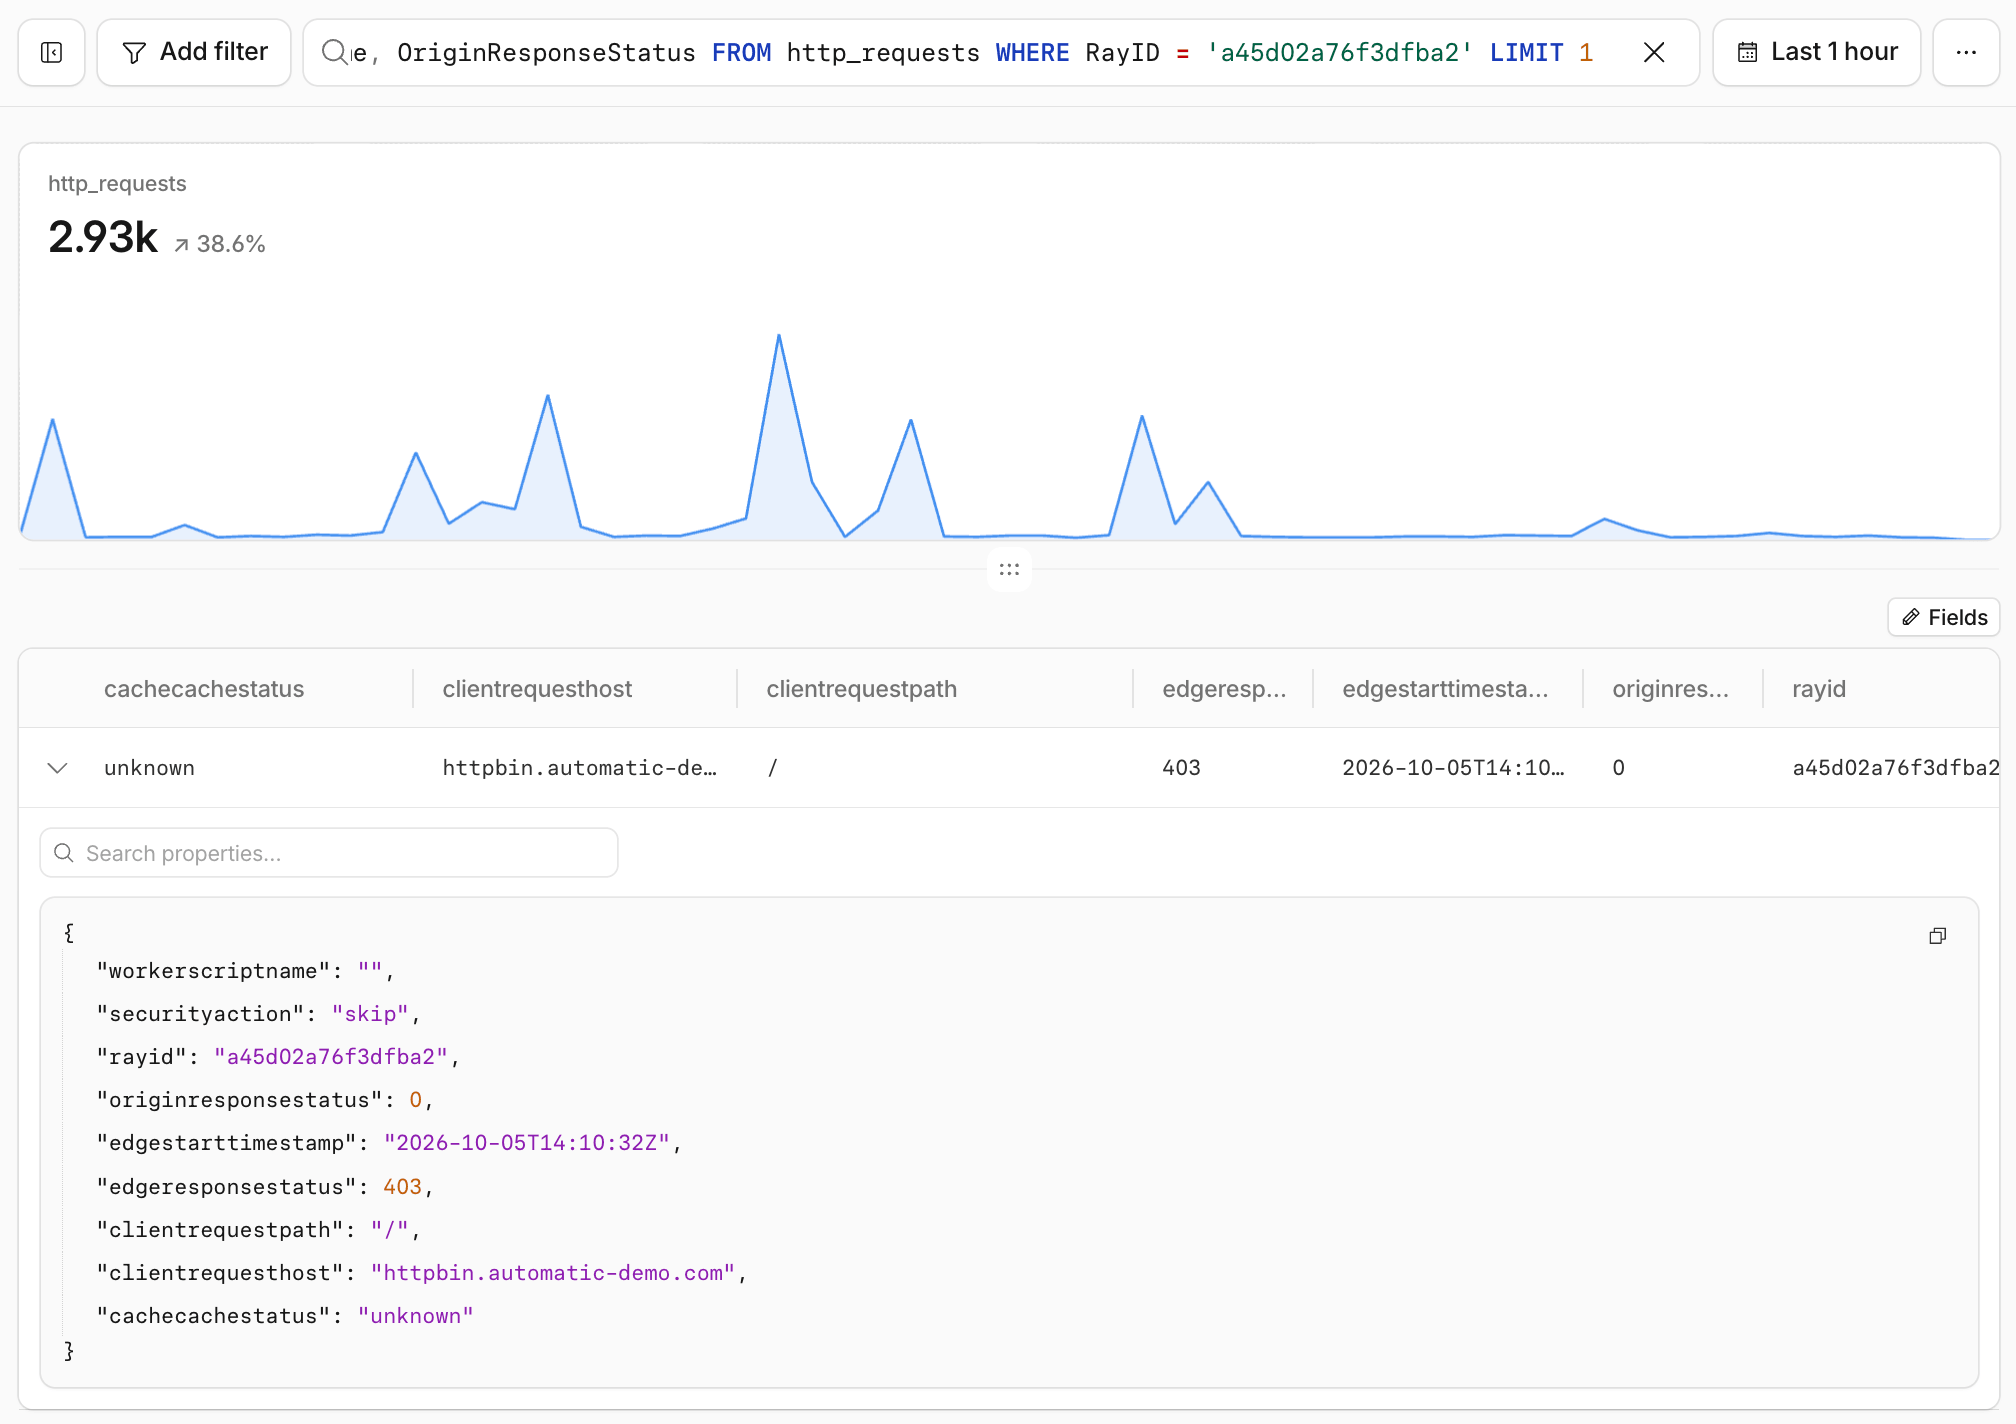Click the 2026-10-05T14:10… timestamp cell
Screen dimensions: 2016x1424
pos(1453,768)
